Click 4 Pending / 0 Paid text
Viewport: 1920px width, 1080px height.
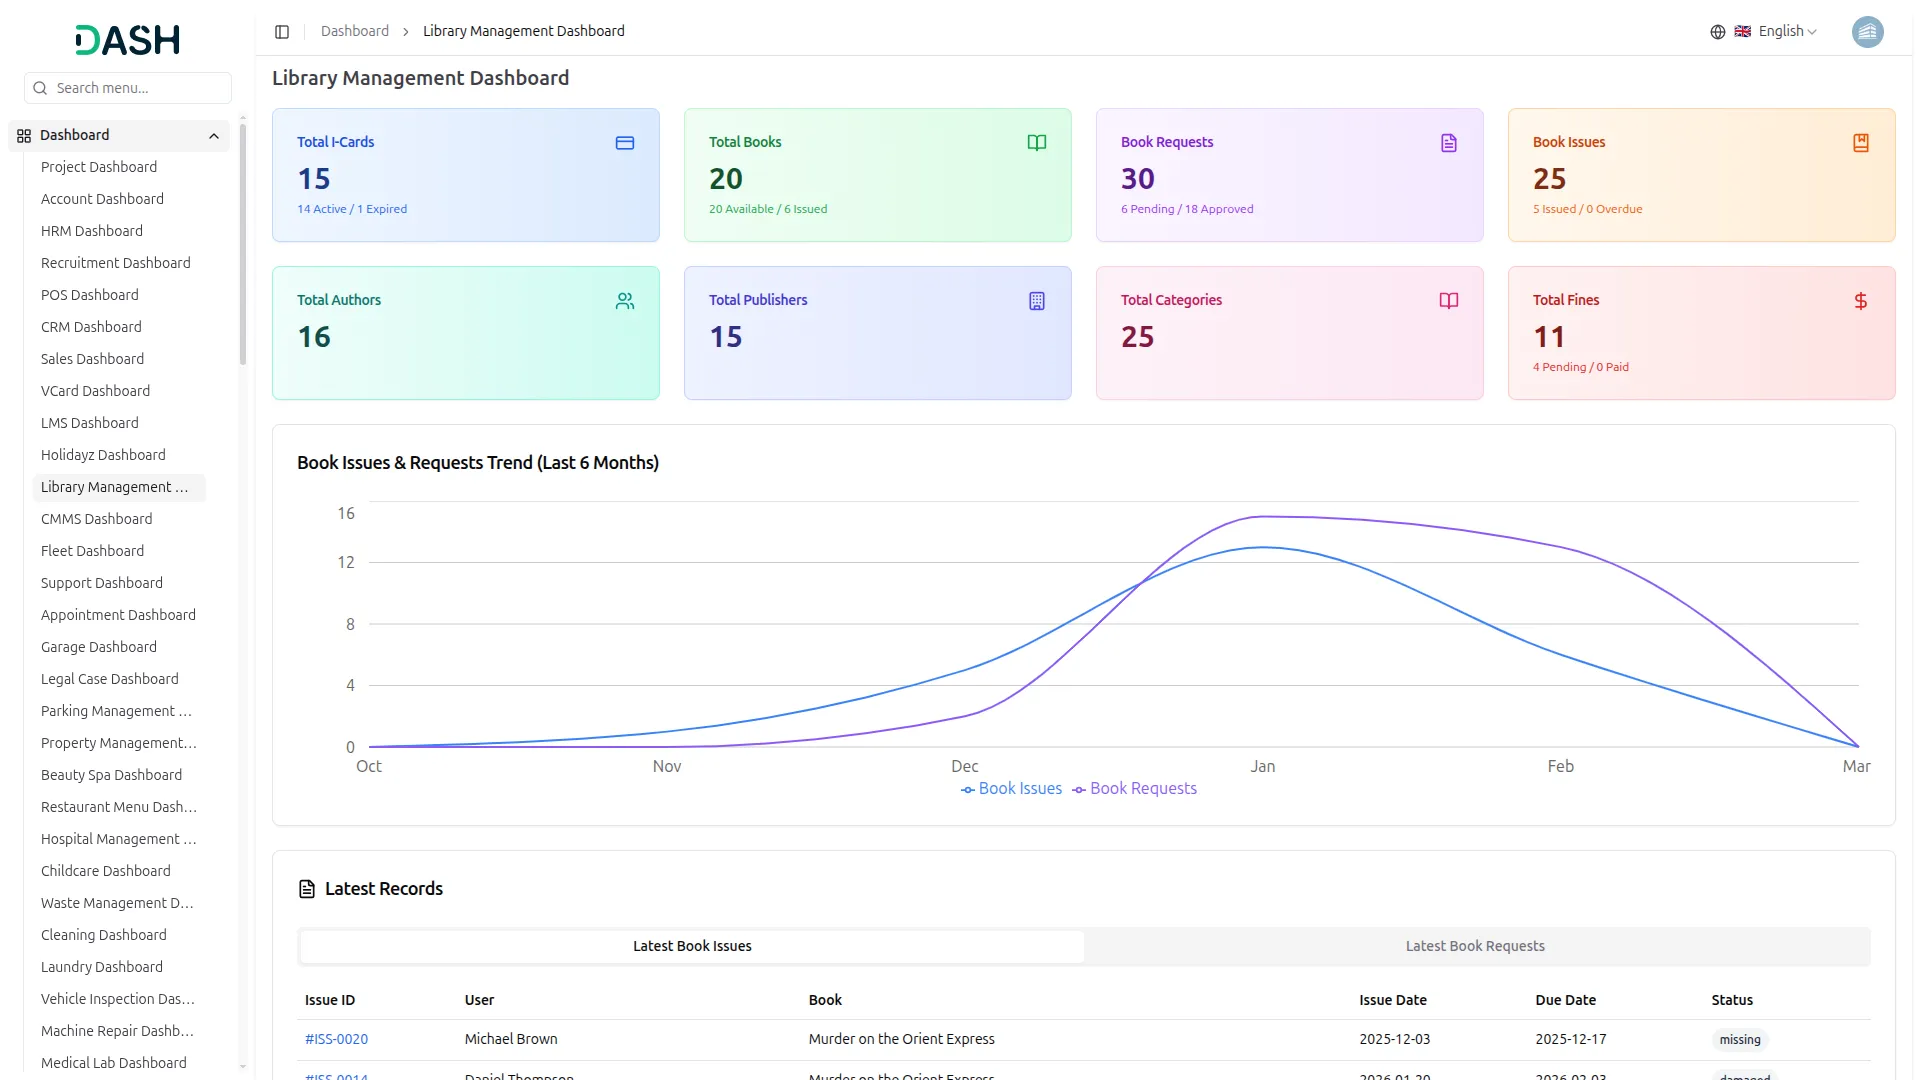point(1580,367)
